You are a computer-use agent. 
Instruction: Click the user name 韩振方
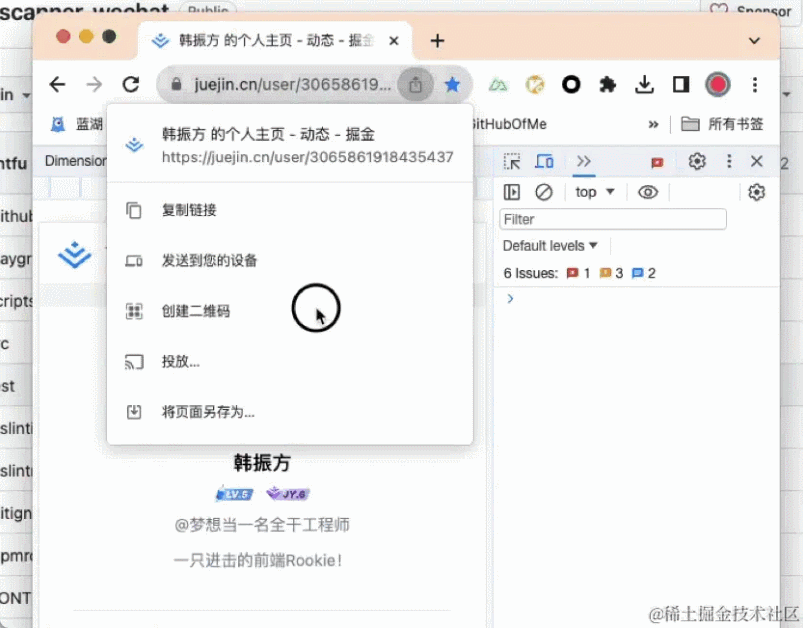(x=262, y=463)
